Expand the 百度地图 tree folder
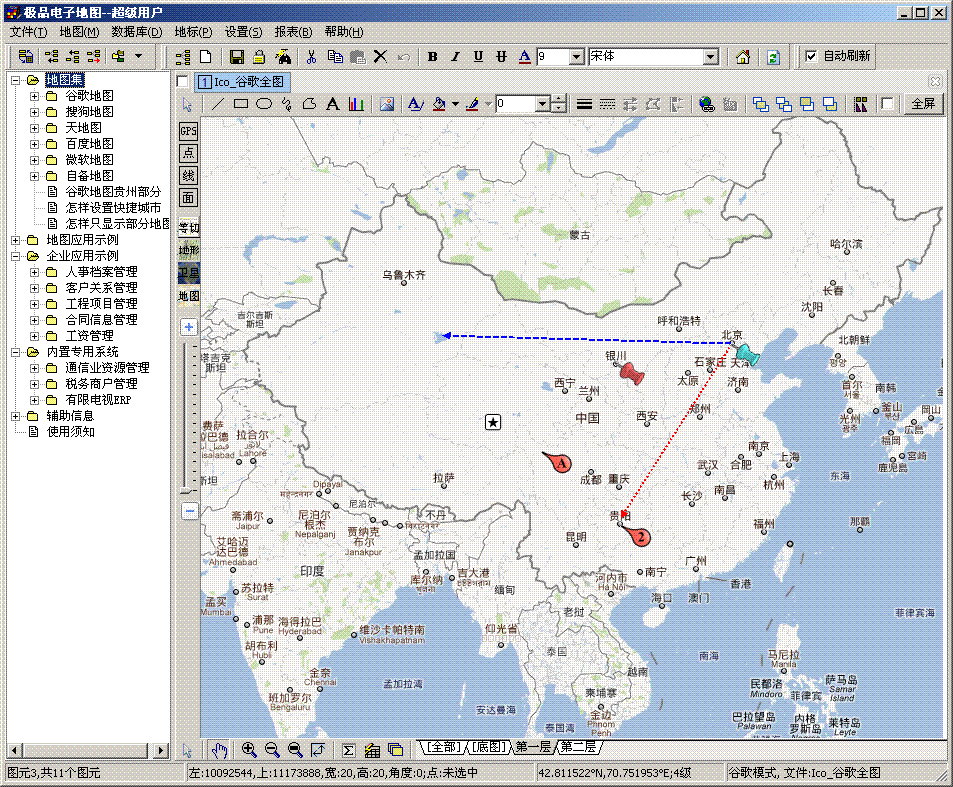 coord(35,144)
